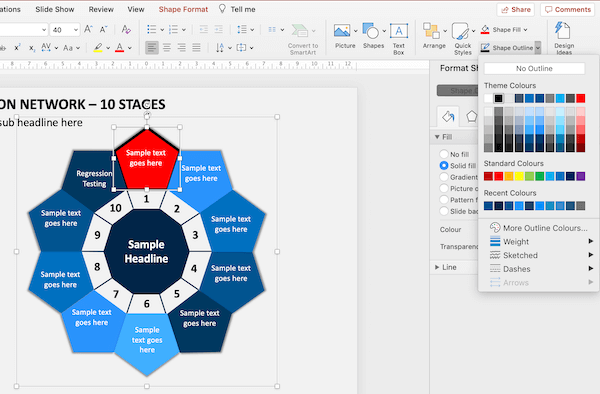This screenshot has height=394, width=600.
Task: Select No fill radio option
Action: pos(444,154)
